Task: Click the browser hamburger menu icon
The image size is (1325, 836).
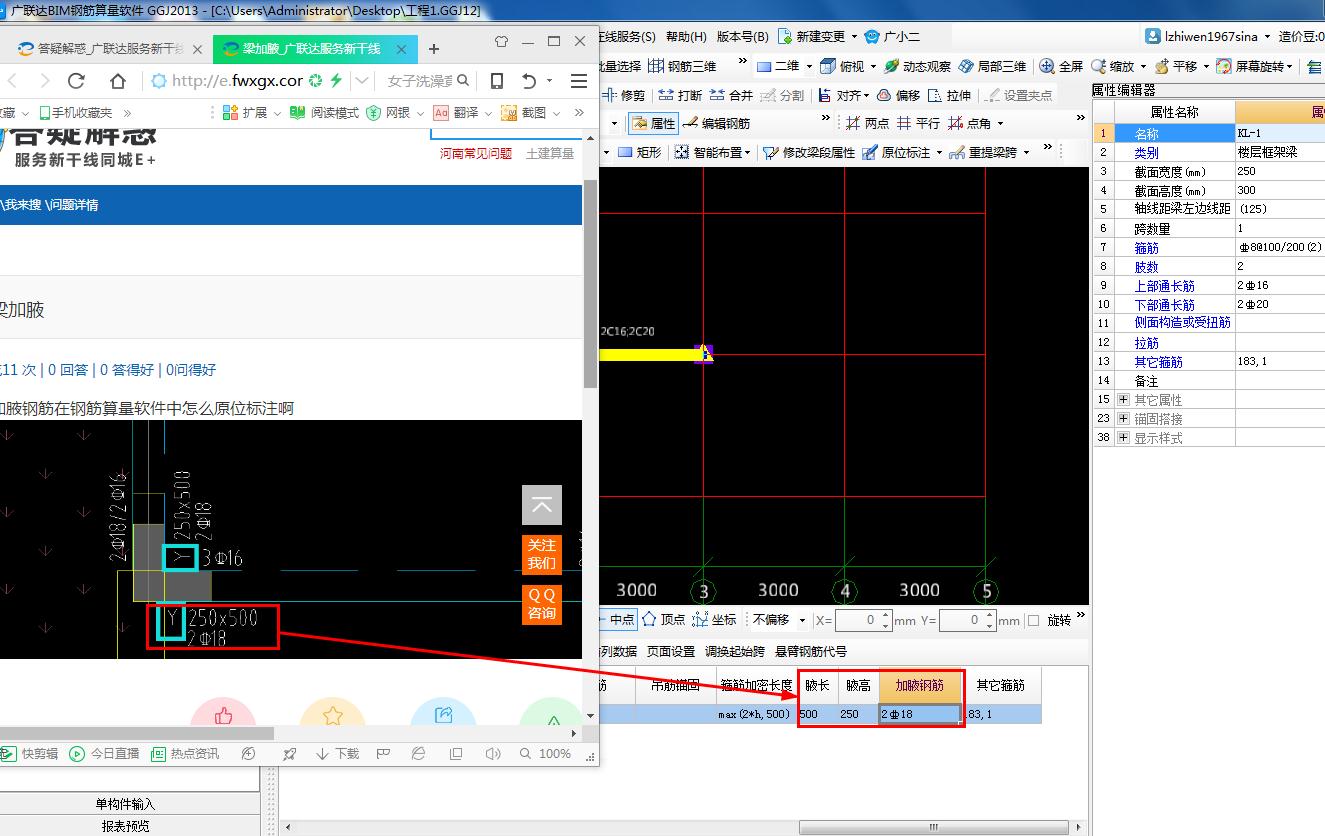Action: [x=578, y=81]
